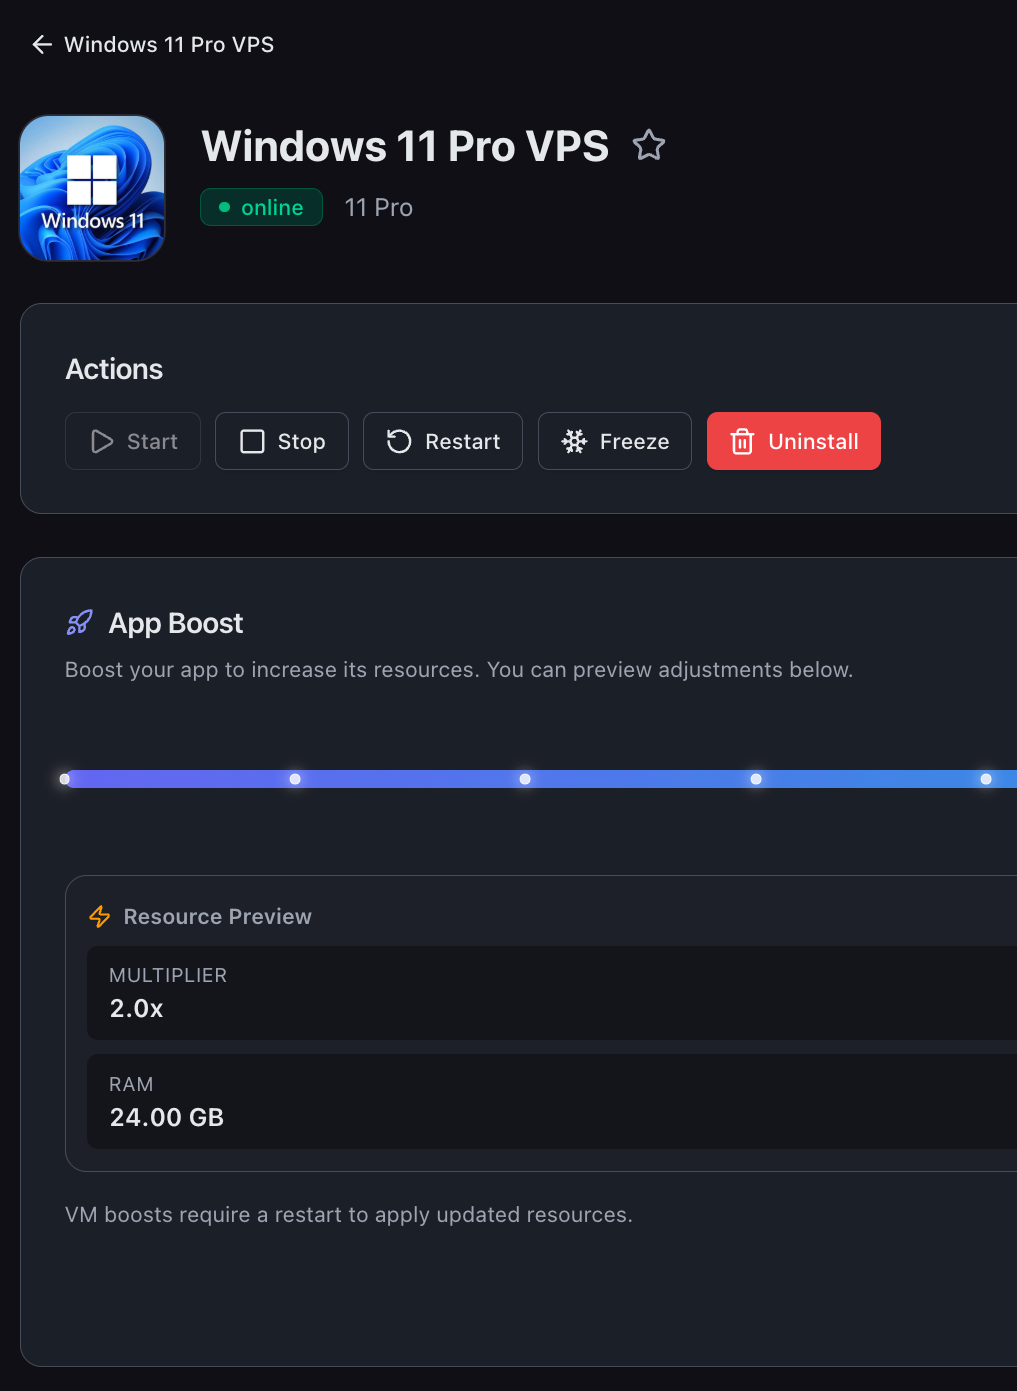
Task: Click the 11 Pro version label
Action: click(379, 207)
